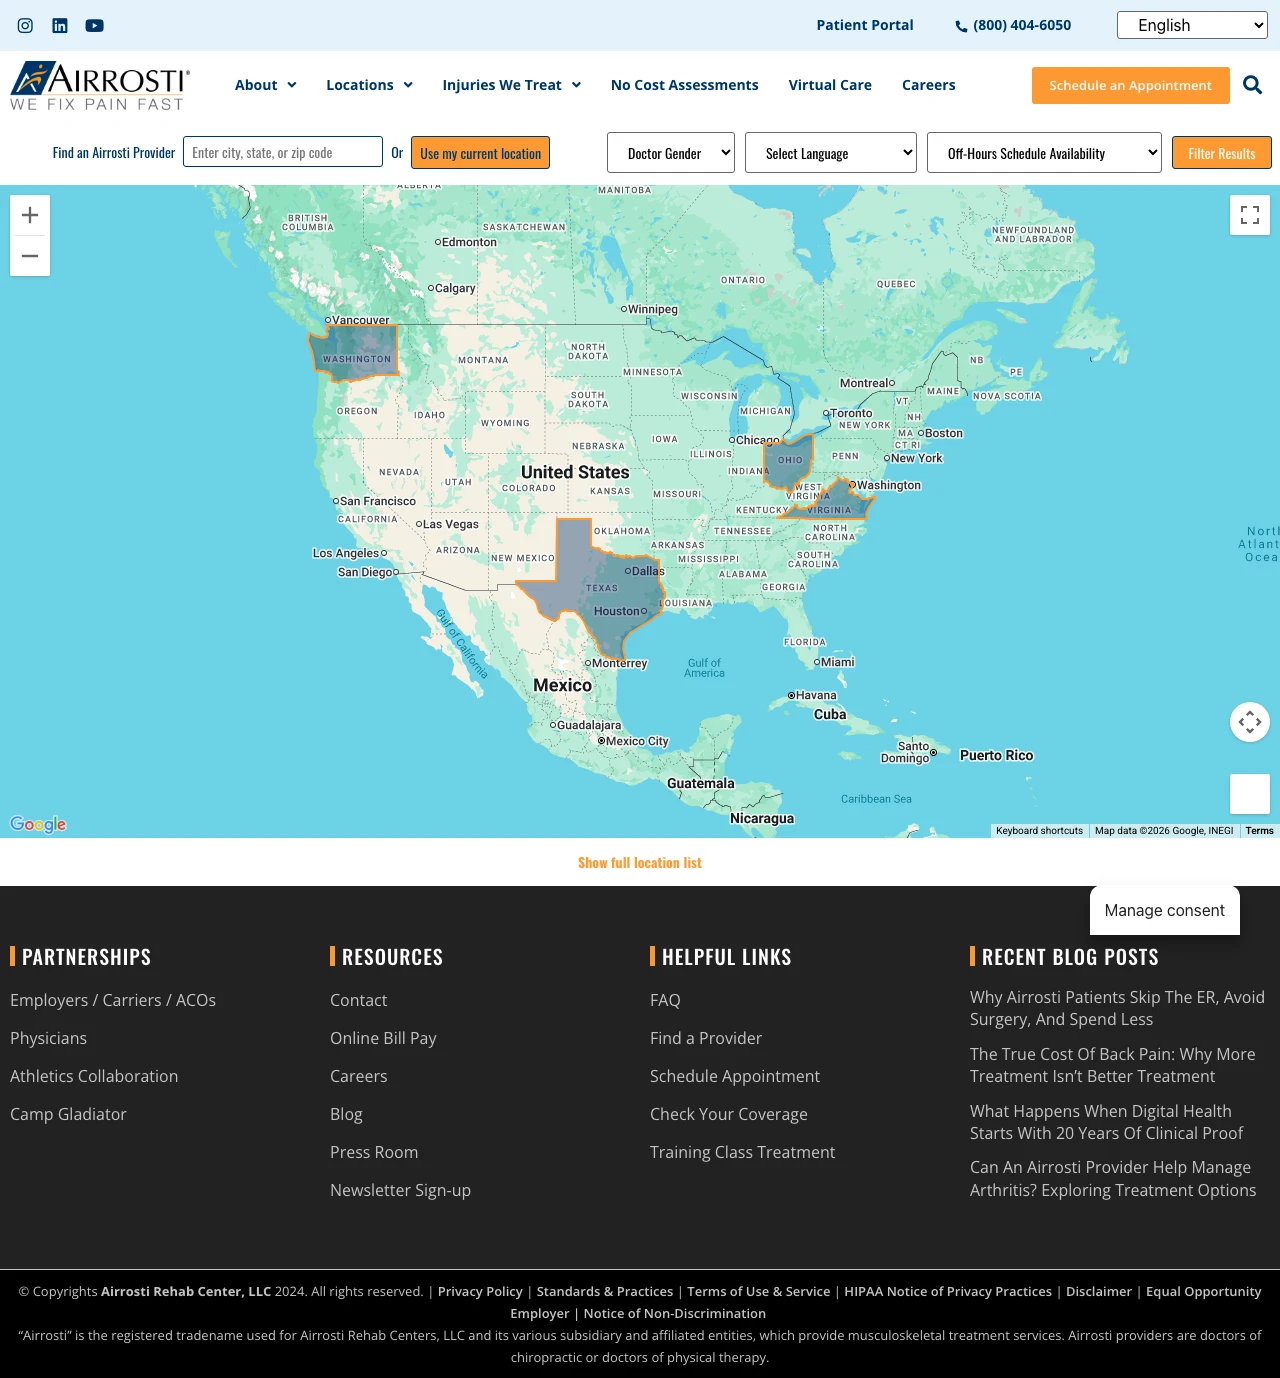This screenshot has height=1378, width=1280.
Task: Click the Airrosti logo
Action: [100, 86]
